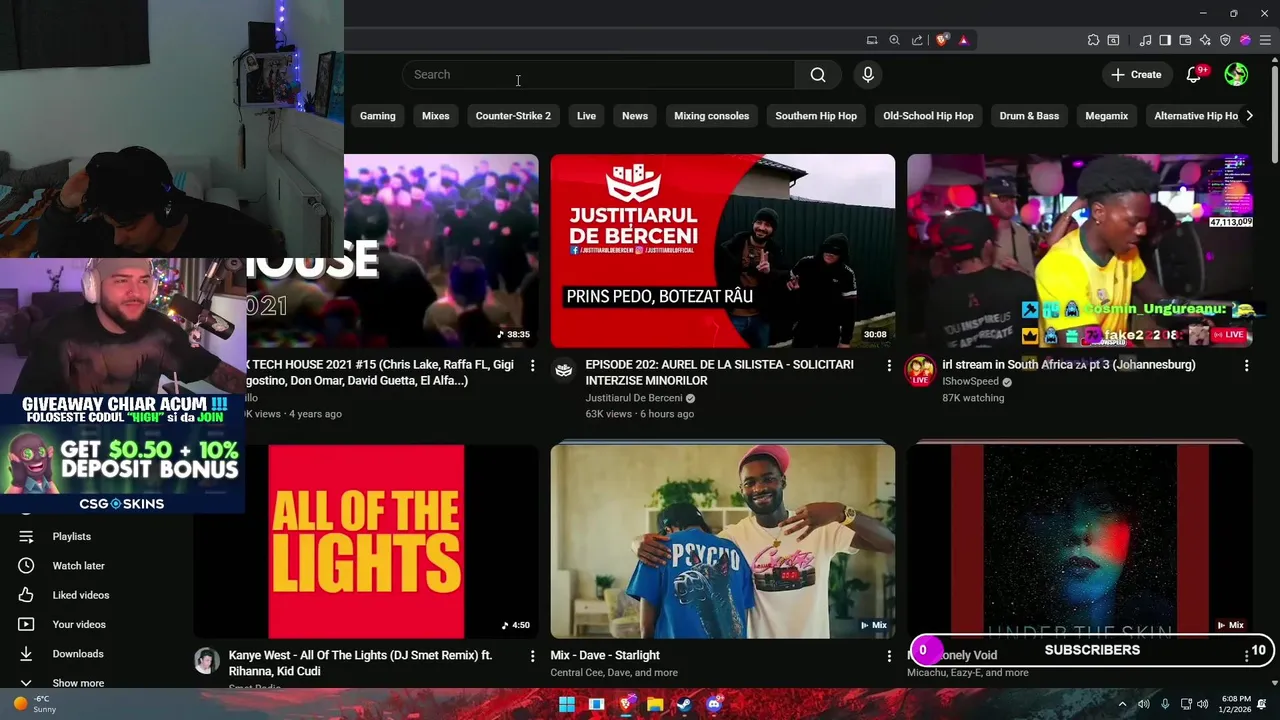This screenshot has height=720, width=1280.
Task: Visit IShowSpeed channel name link
Action: [x=970, y=382]
